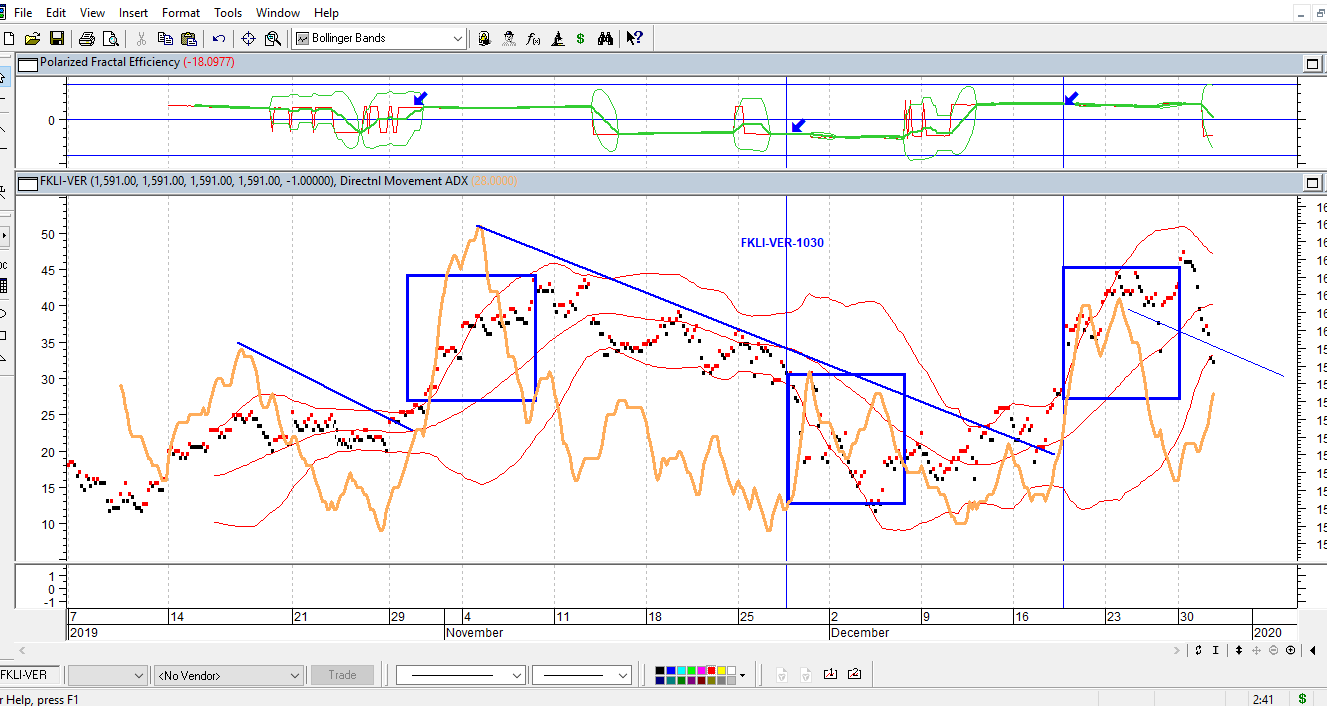Open the Tools menu
Viewport: 1327px width, 706px height.
pyautogui.click(x=228, y=13)
